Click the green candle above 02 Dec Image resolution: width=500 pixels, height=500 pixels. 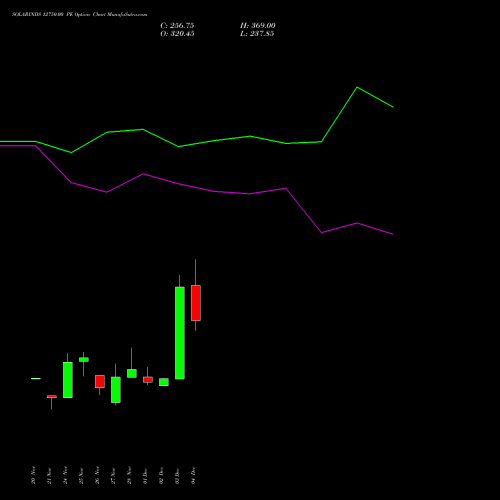[x=164, y=382]
